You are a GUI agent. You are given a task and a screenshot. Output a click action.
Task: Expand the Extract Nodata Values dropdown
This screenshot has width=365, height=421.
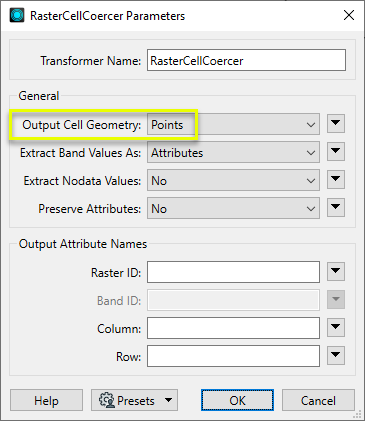(233, 180)
